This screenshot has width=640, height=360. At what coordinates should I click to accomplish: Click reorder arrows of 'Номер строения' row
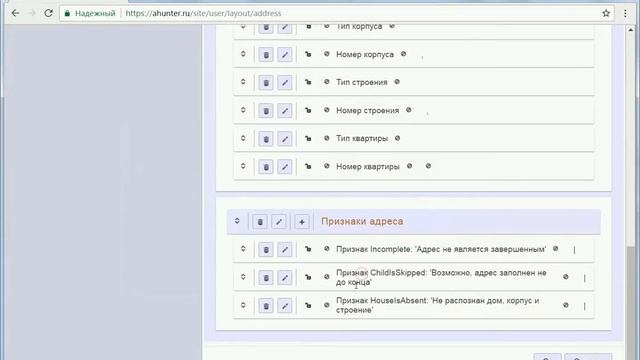[243, 110]
